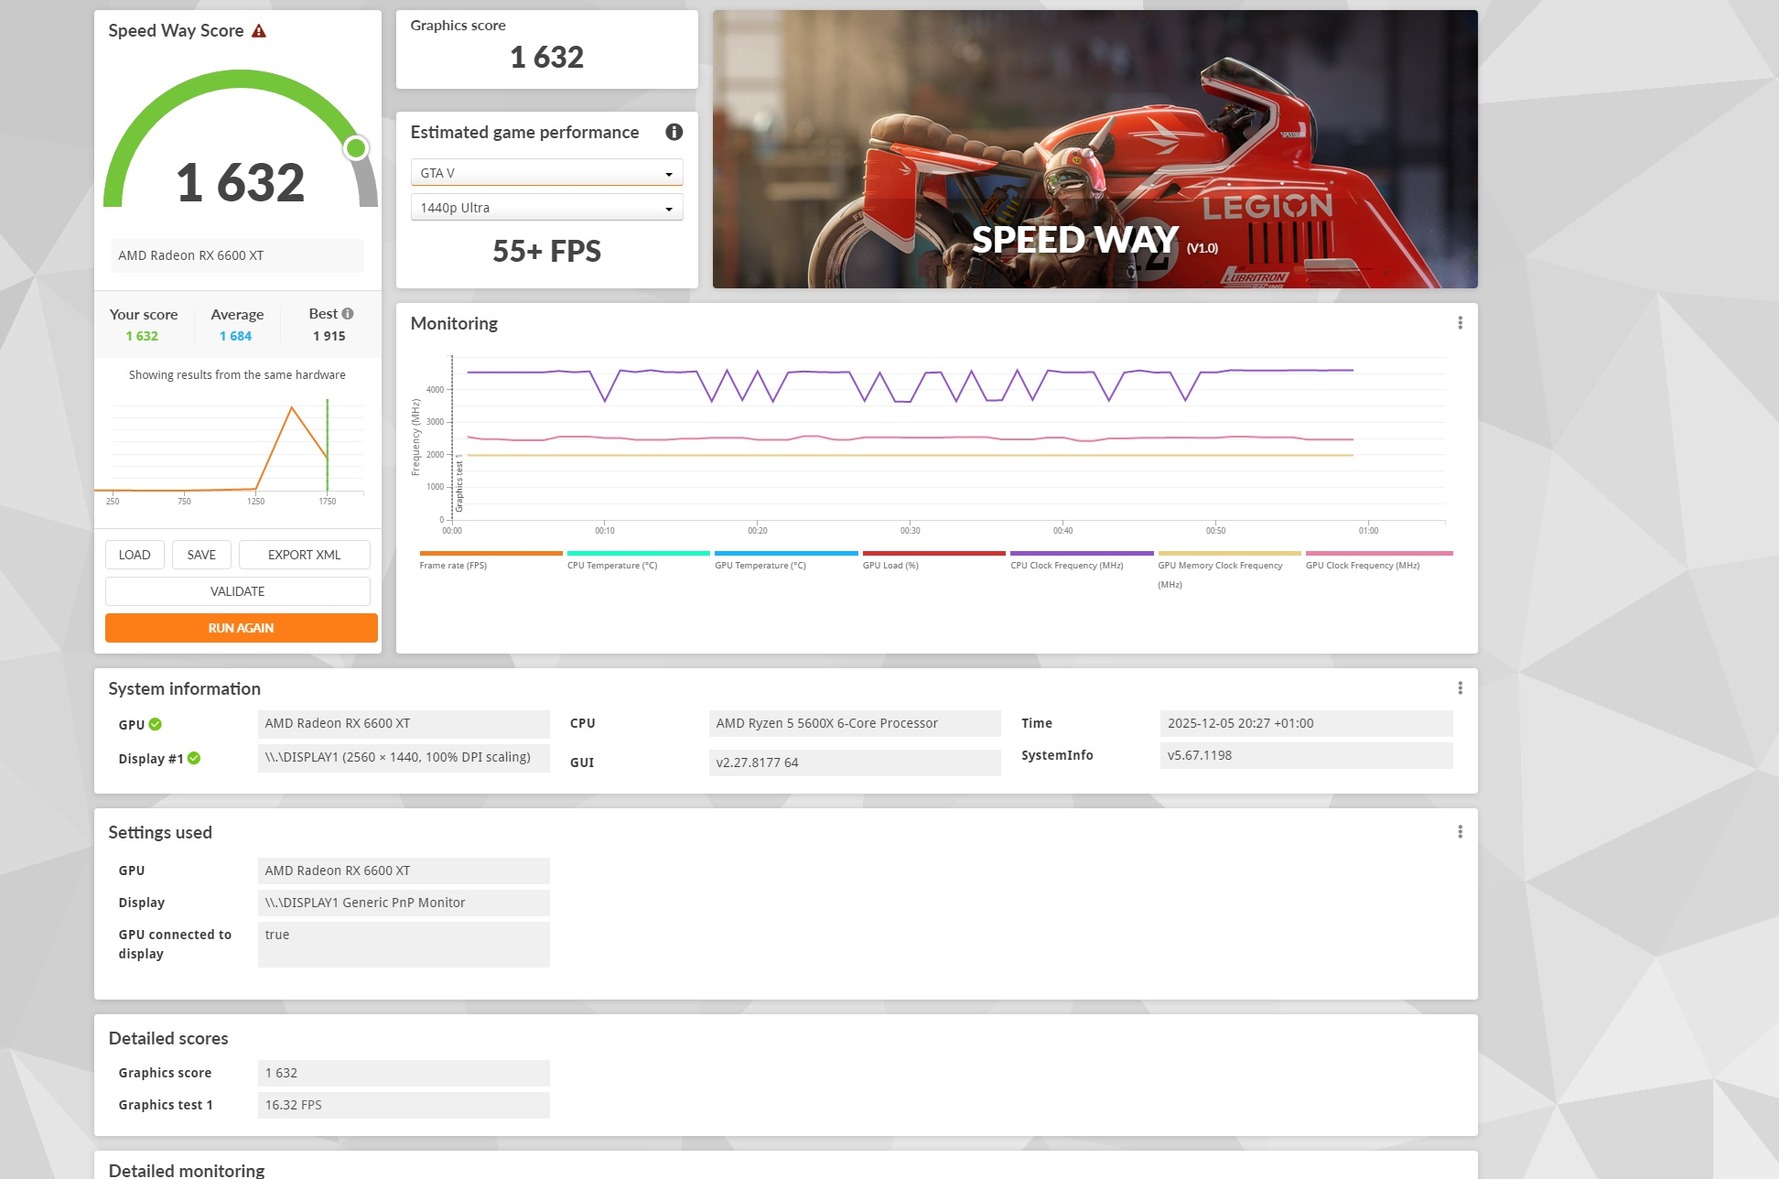The image size is (1779, 1179).
Task: Select the Time value 2025-12-05 20:27
Action: 1306,723
